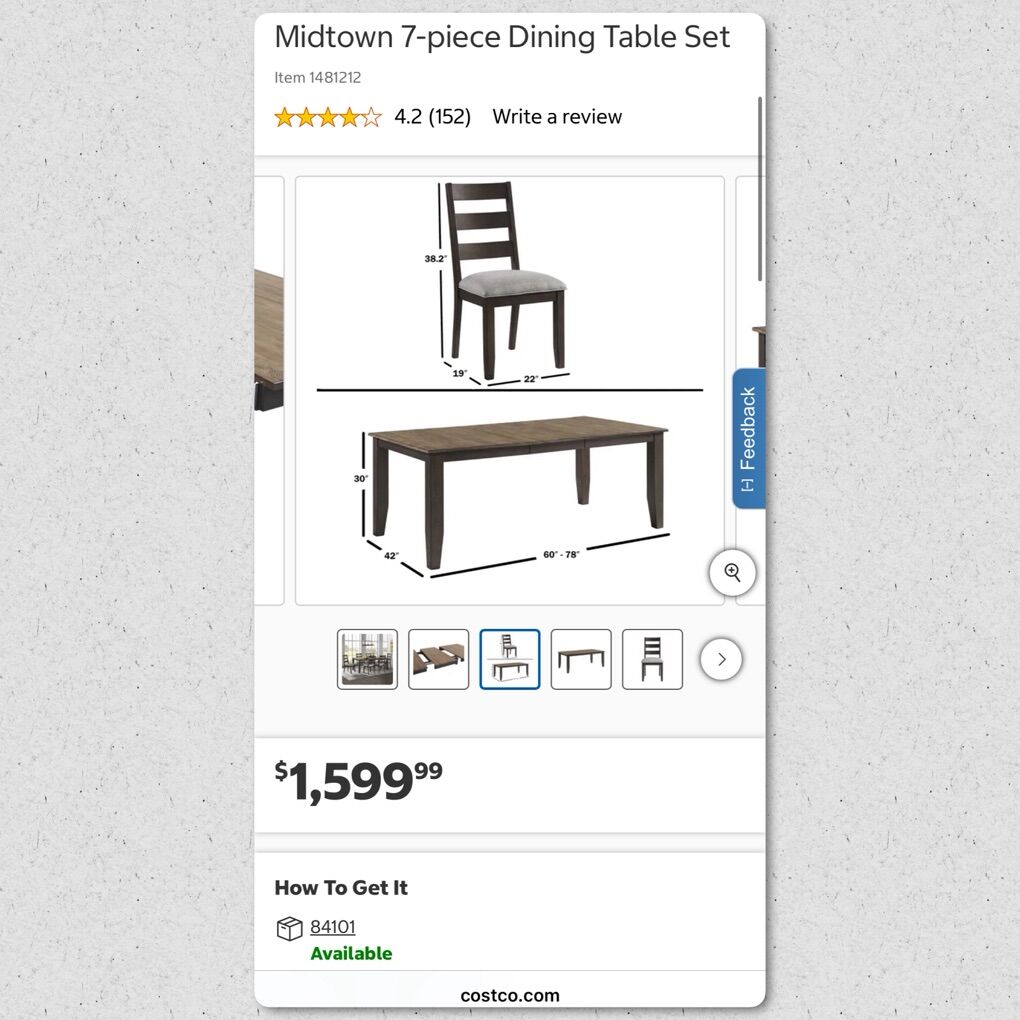Click the shipping box icon beside 84101

coord(289,929)
